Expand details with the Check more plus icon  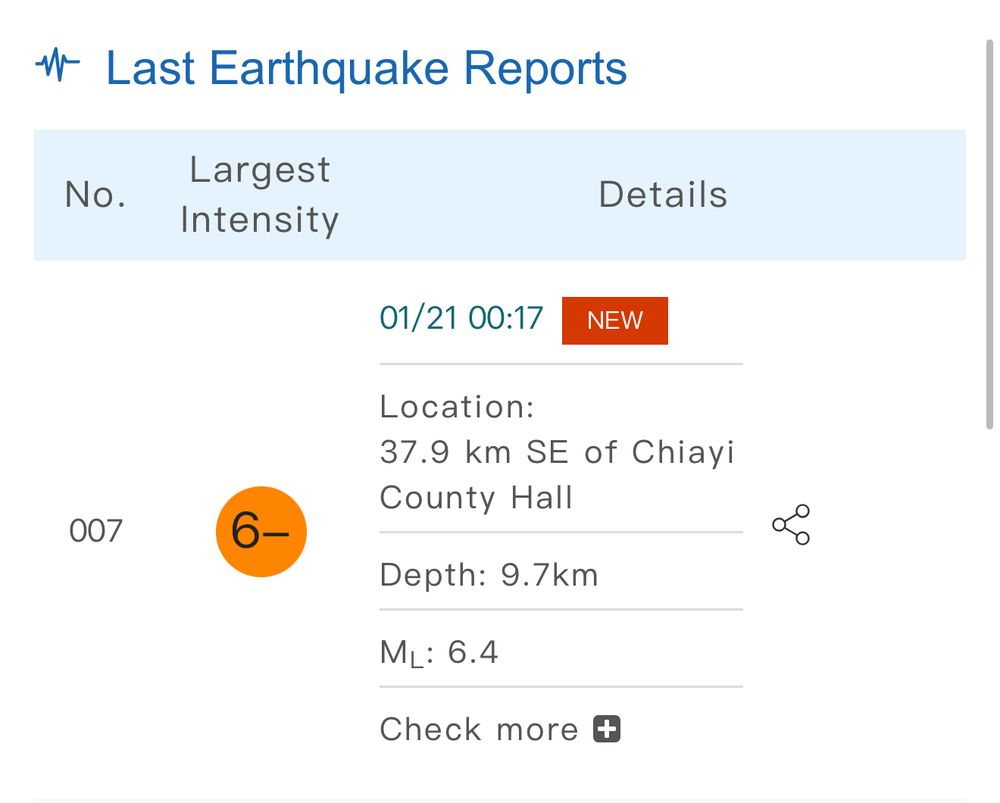607,728
